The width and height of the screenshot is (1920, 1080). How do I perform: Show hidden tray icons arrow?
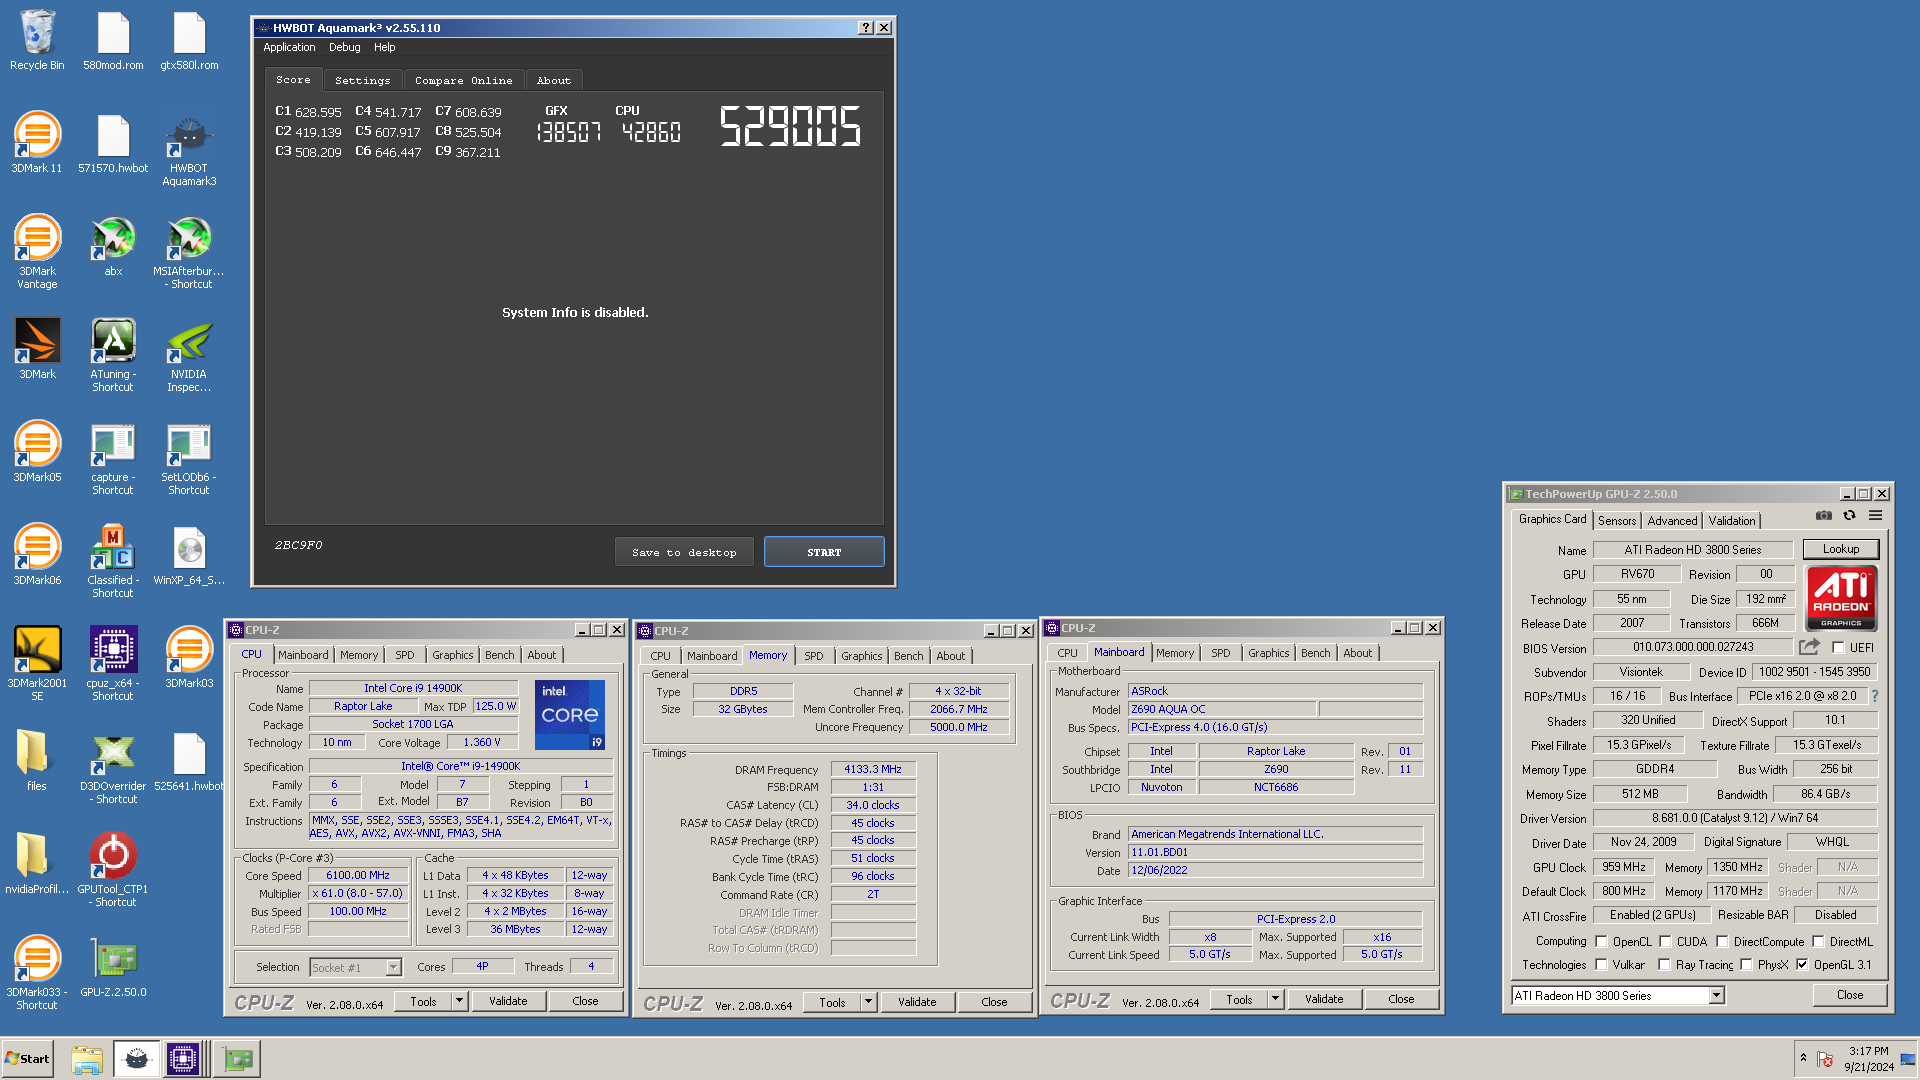coord(1803,1057)
